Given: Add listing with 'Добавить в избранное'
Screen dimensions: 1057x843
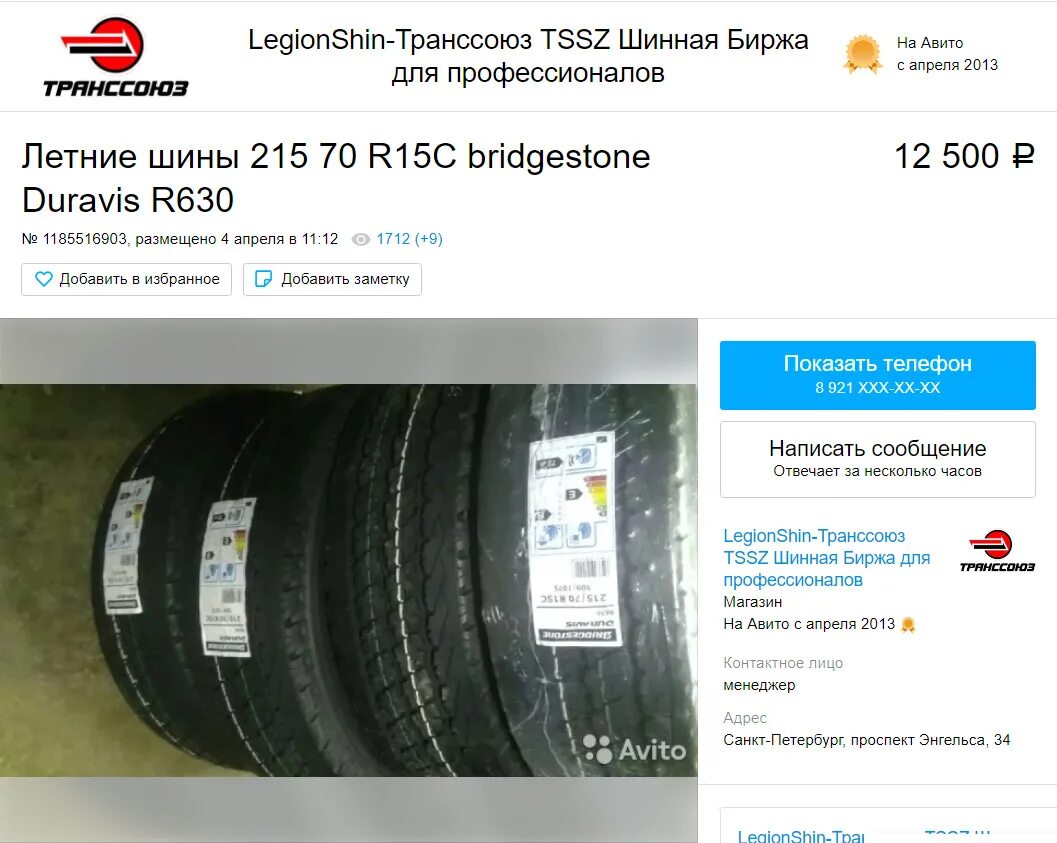Looking at the screenshot, I should point(127,279).
